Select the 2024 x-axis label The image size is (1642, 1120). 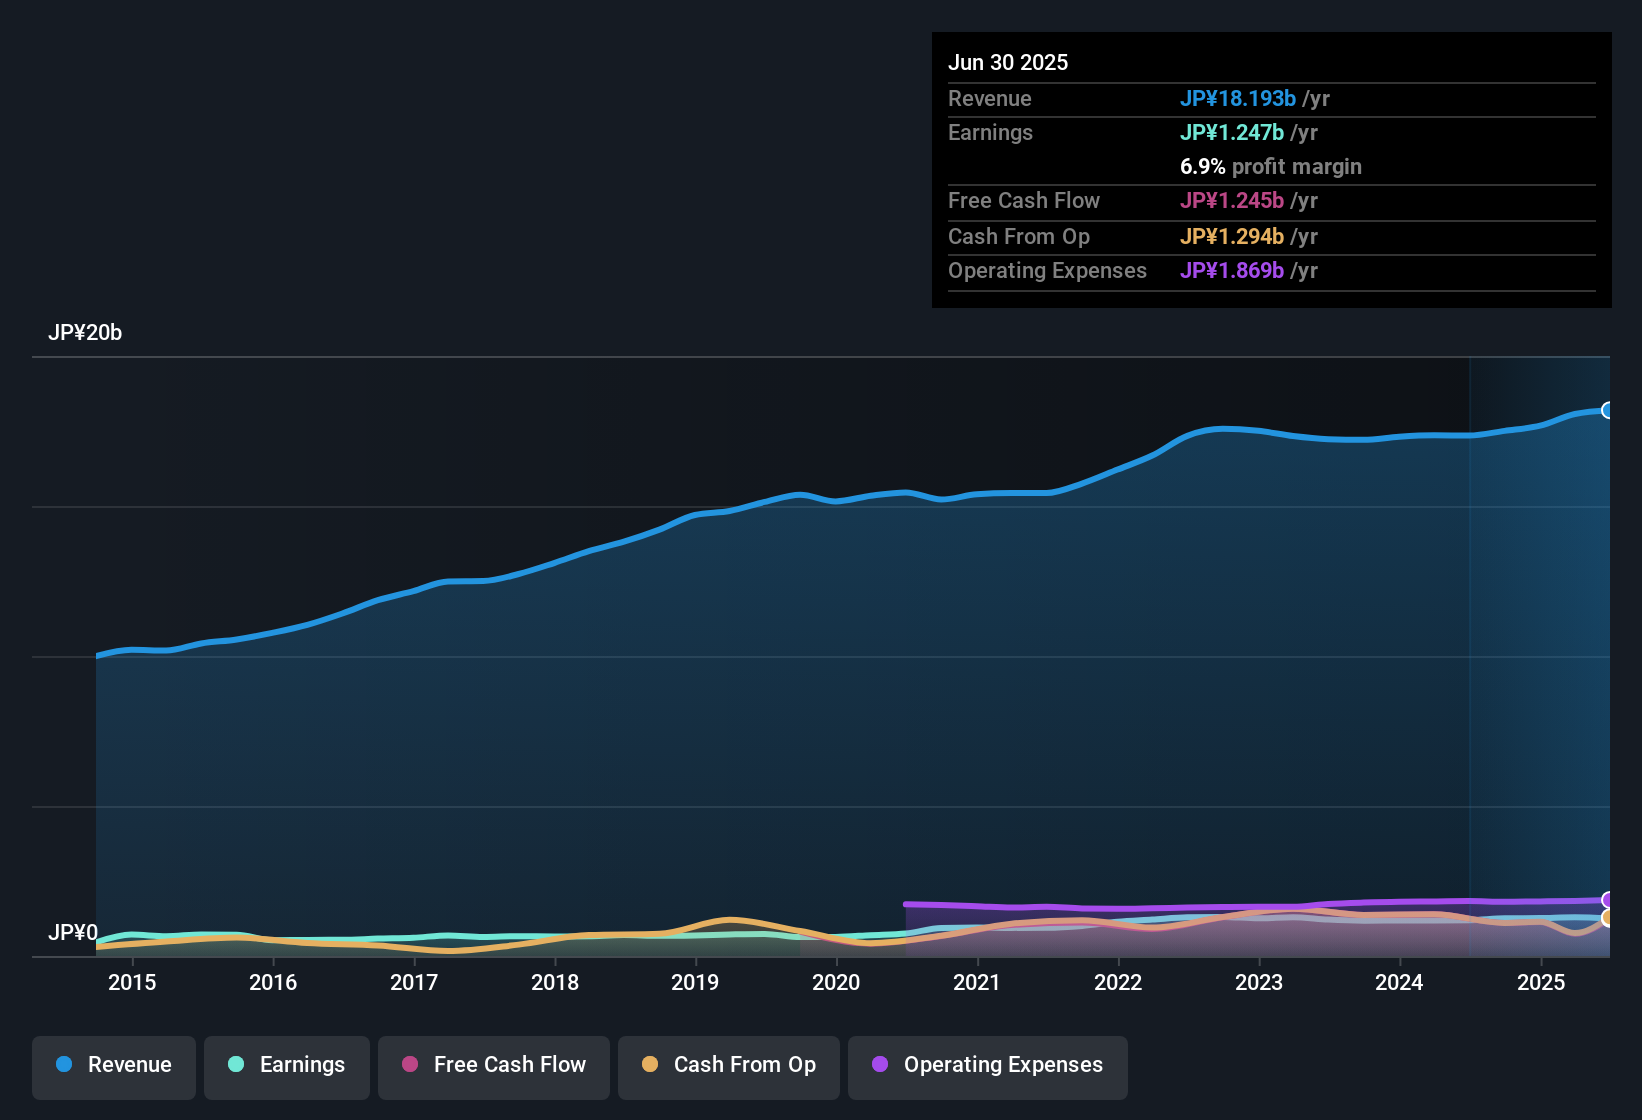click(x=1399, y=982)
